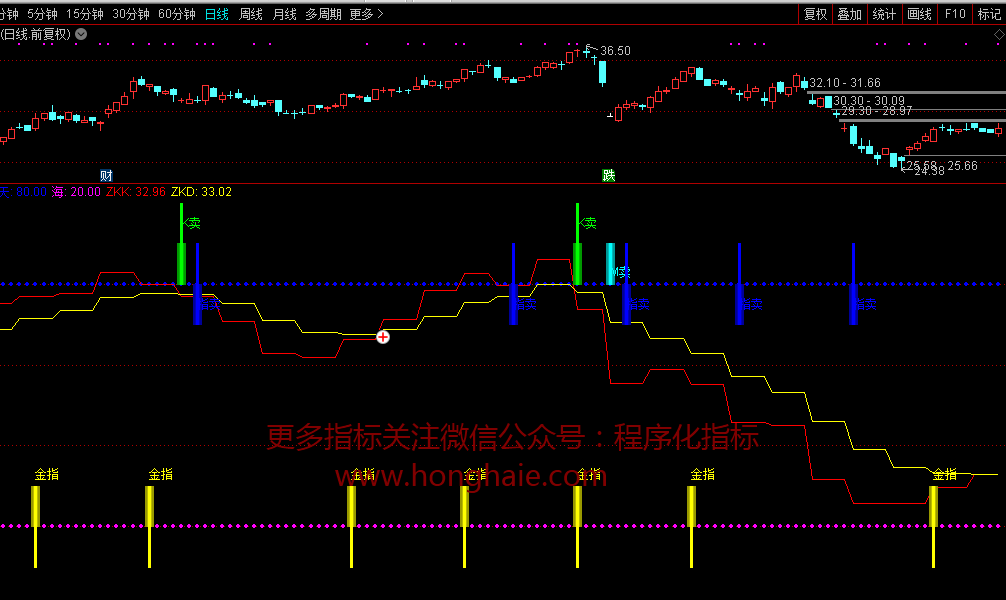The image size is (1006, 600).
Task: Toggle the 叠加 overlay button
Action: [850, 14]
